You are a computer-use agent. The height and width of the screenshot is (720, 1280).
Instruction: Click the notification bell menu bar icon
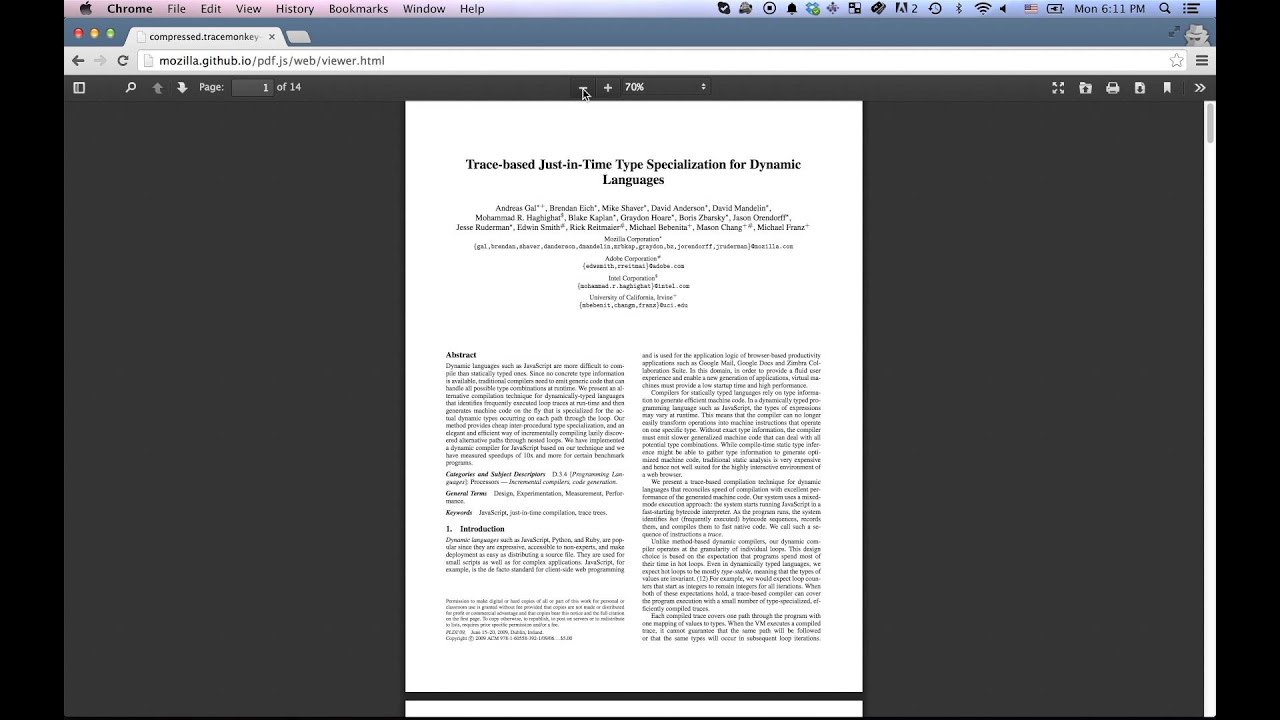[792, 9]
